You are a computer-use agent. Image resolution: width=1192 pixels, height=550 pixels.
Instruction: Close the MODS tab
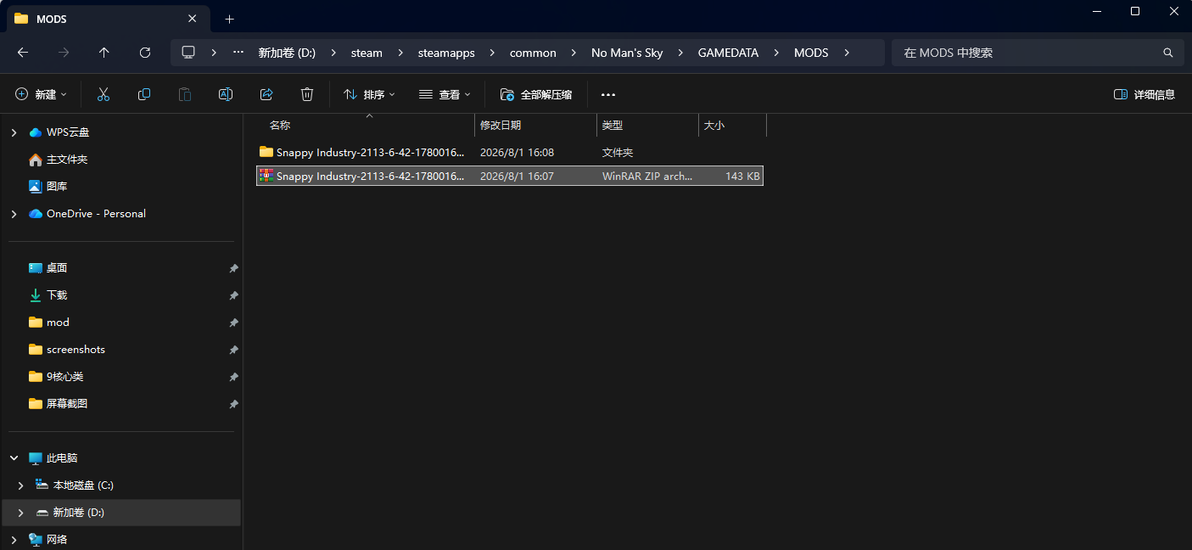(x=193, y=18)
